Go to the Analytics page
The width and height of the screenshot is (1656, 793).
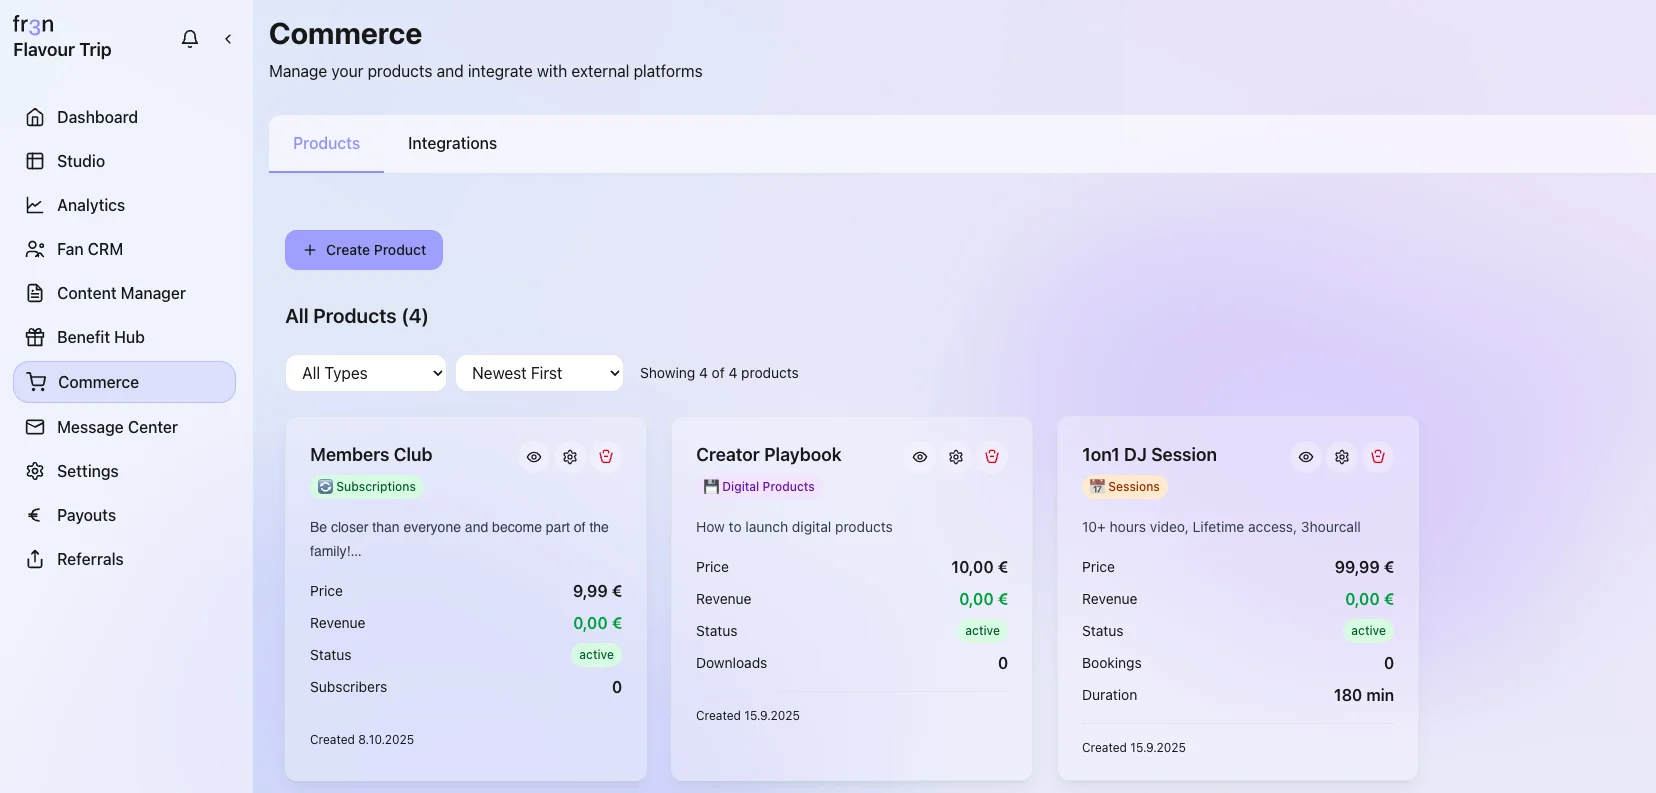coord(124,205)
